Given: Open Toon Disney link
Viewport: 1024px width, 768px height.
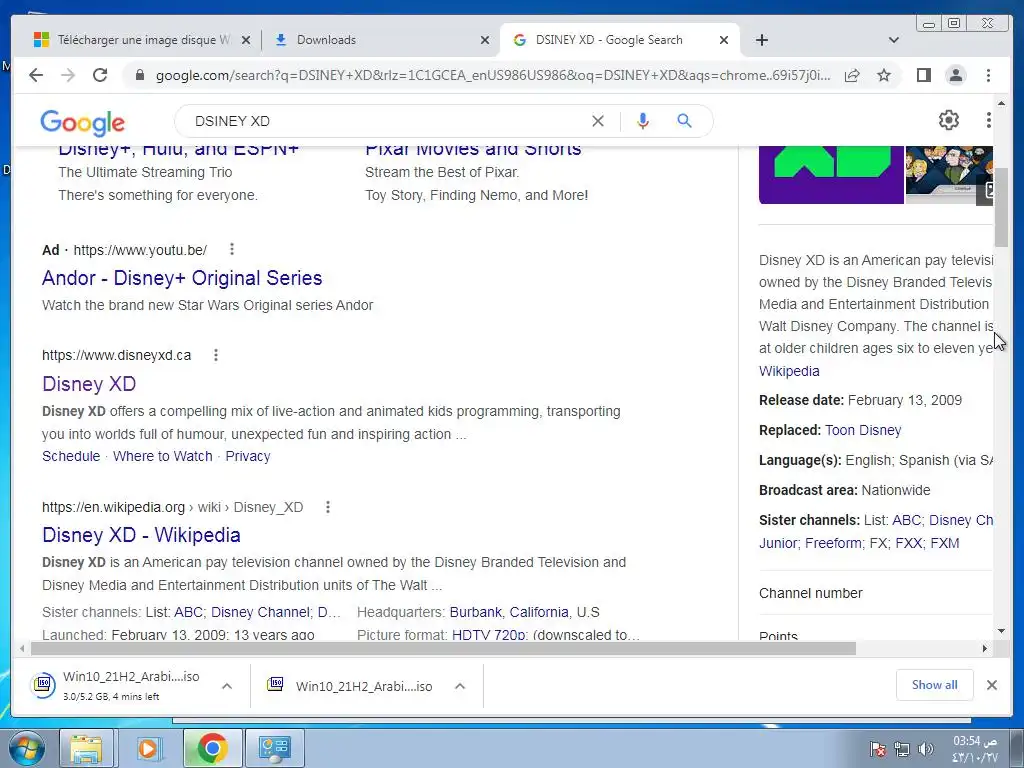Looking at the screenshot, I should tap(863, 430).
